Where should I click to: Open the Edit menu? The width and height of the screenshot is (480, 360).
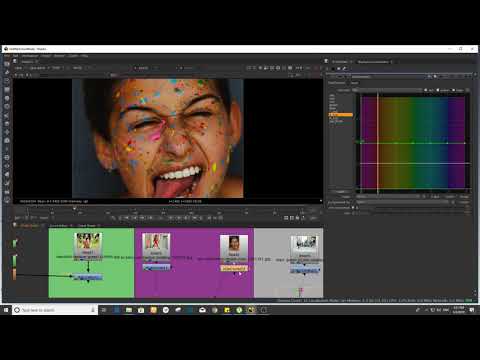[x=15, y=56]
